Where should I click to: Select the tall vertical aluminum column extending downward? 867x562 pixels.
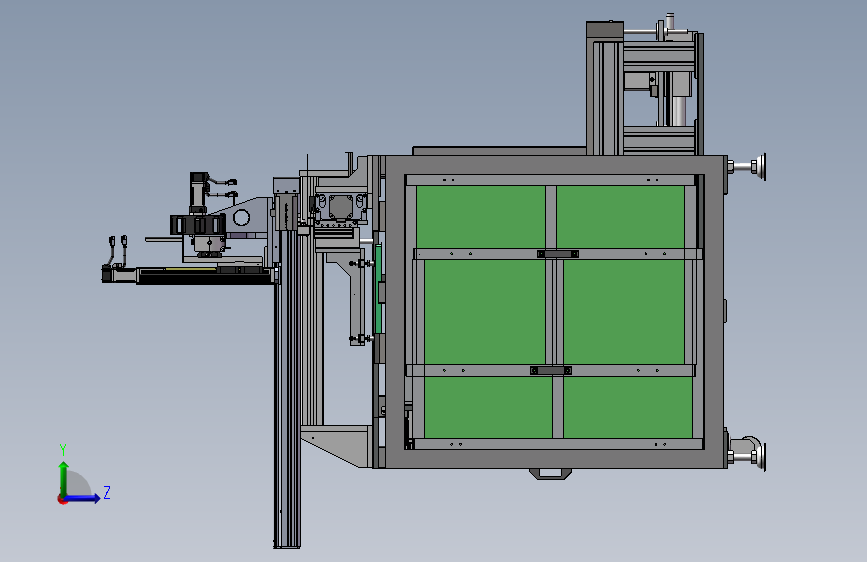coord(287,387)
